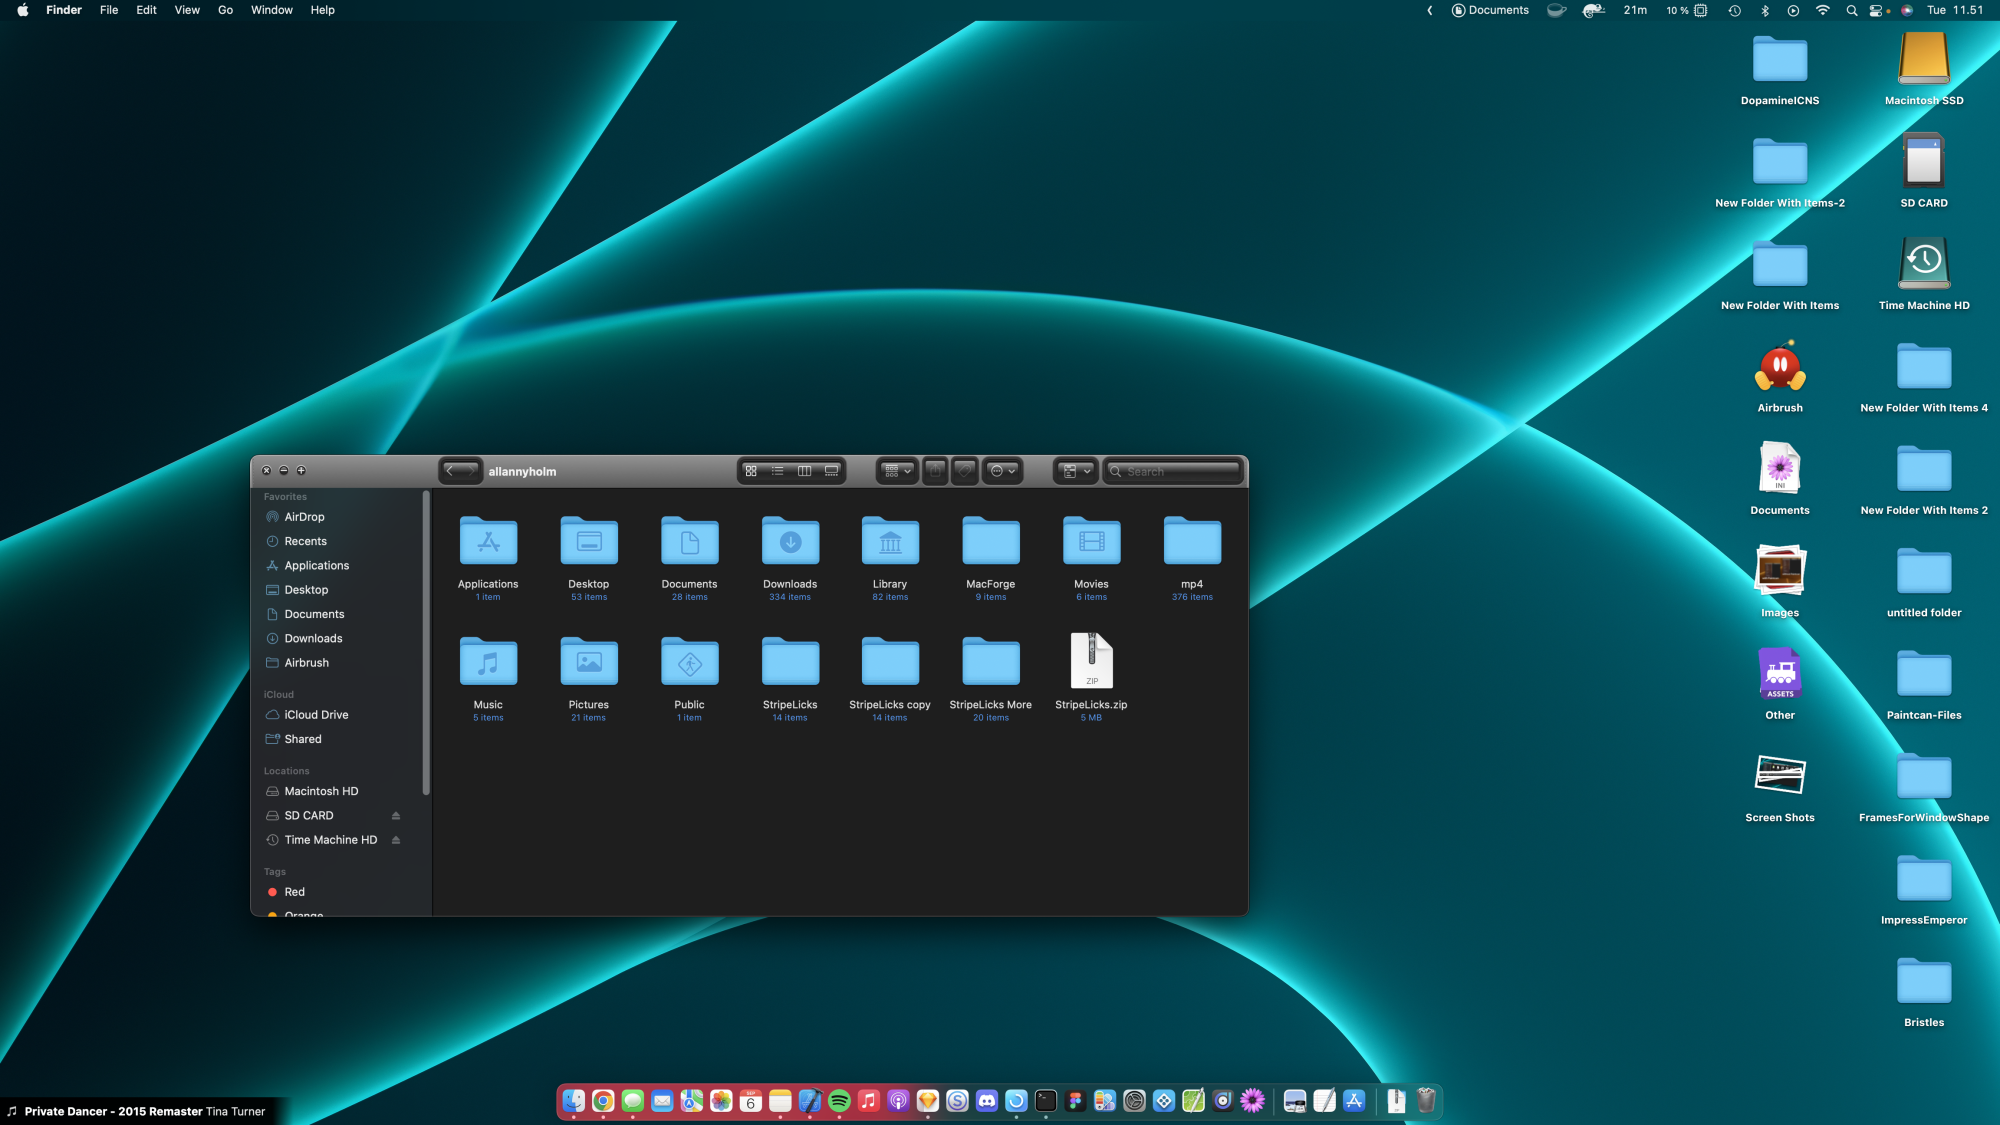Open the Action ellipsis dropdown menu
2000x1125 pixels.
1002,471
